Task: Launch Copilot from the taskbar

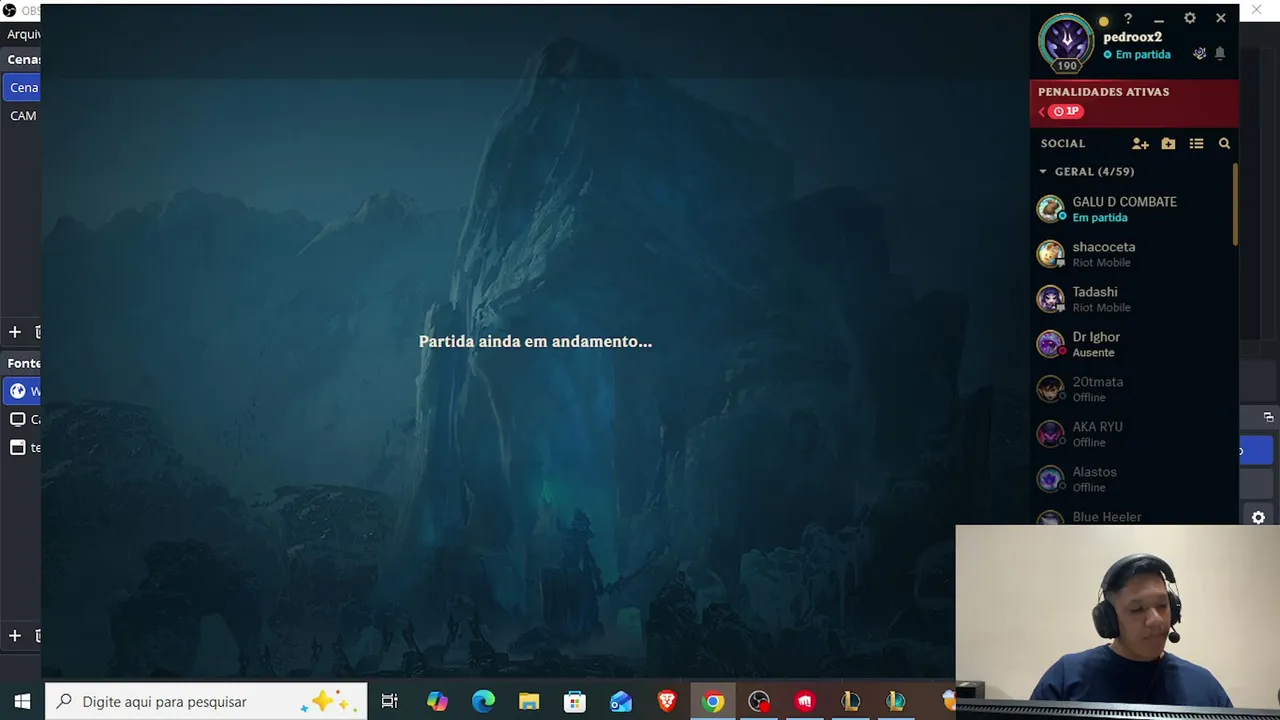Action: coord(437,702)
